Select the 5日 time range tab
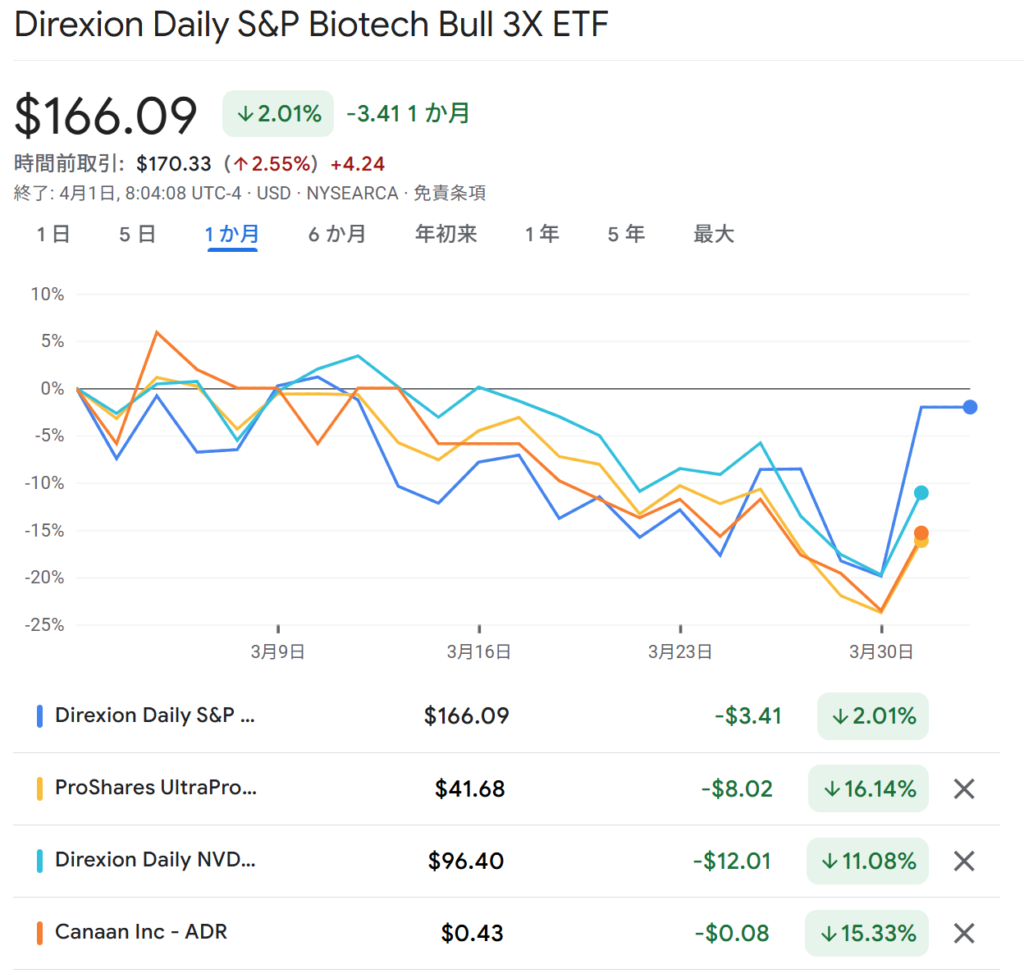Screen dimensions: 1024x978 (137, 235)
